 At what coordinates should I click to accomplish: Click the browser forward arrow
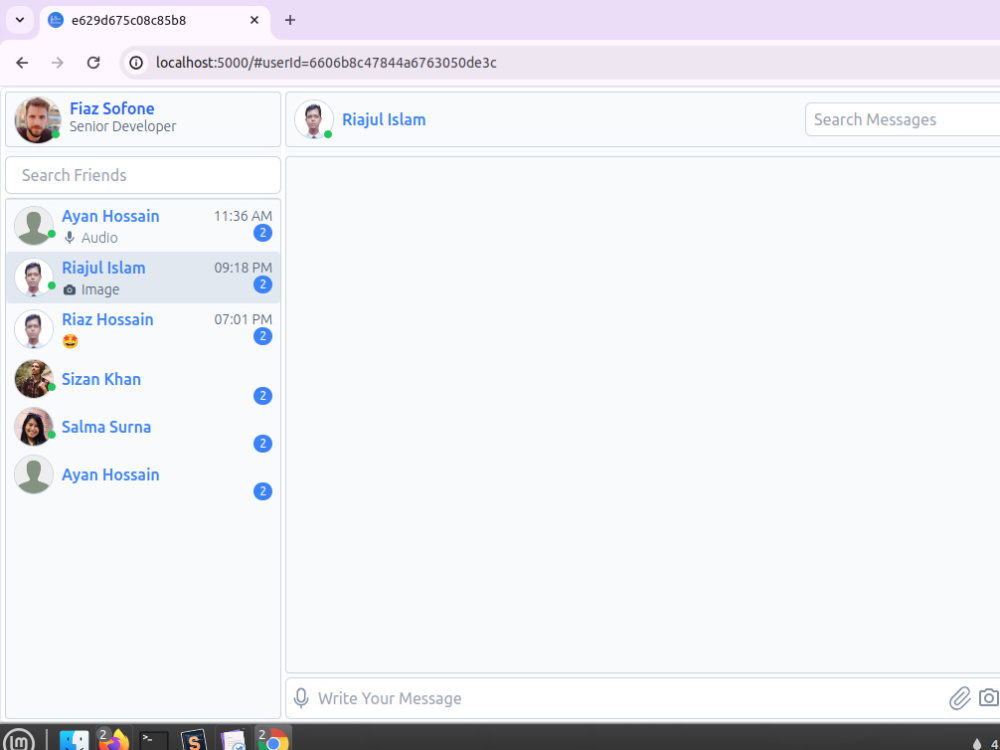57,62
